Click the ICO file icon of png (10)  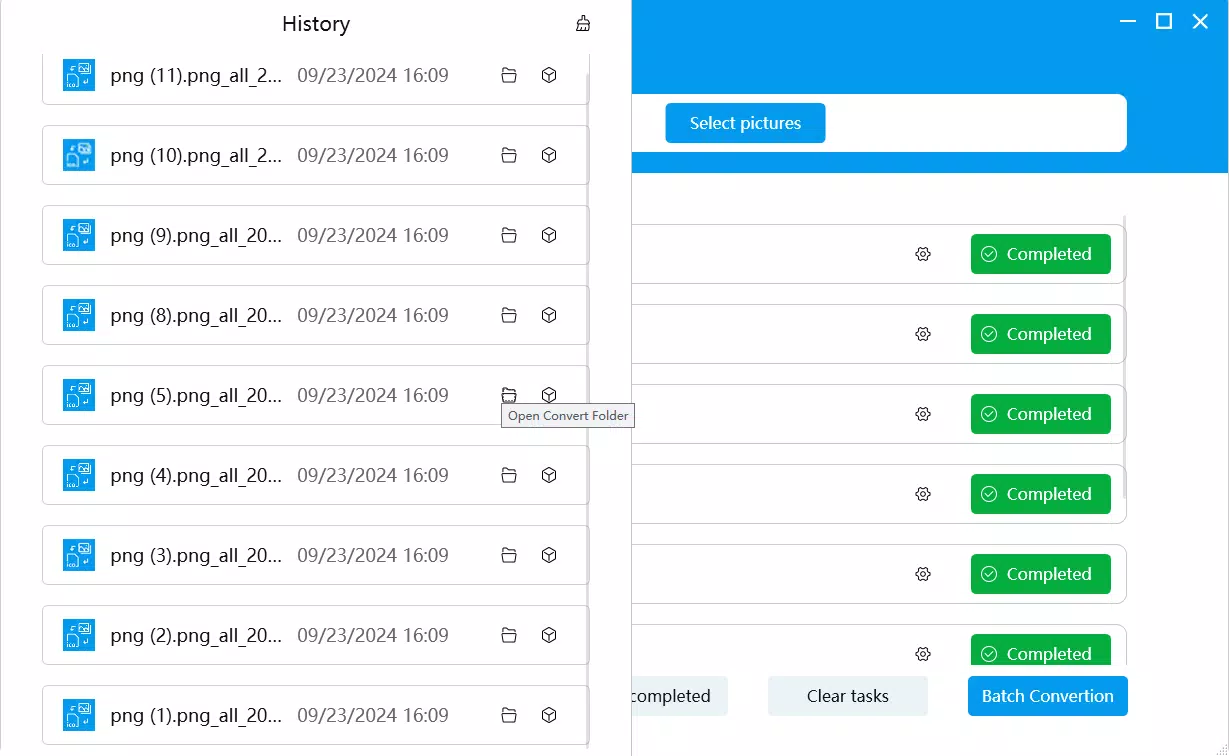pyautogui.click(x=79, y=155)
